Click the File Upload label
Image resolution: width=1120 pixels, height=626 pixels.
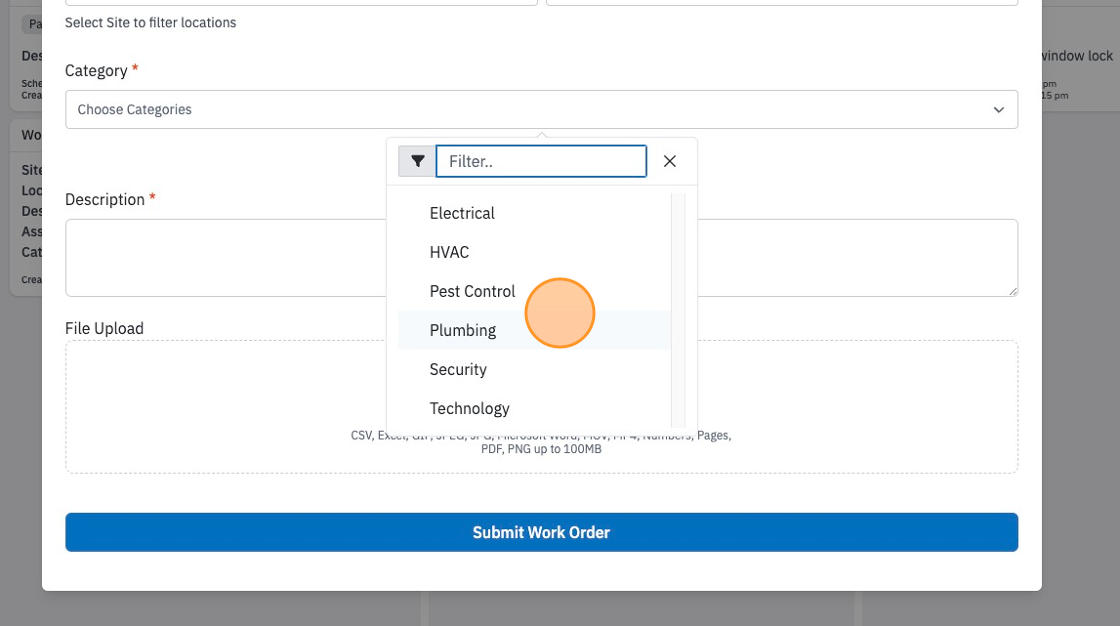tap(104, 328)
